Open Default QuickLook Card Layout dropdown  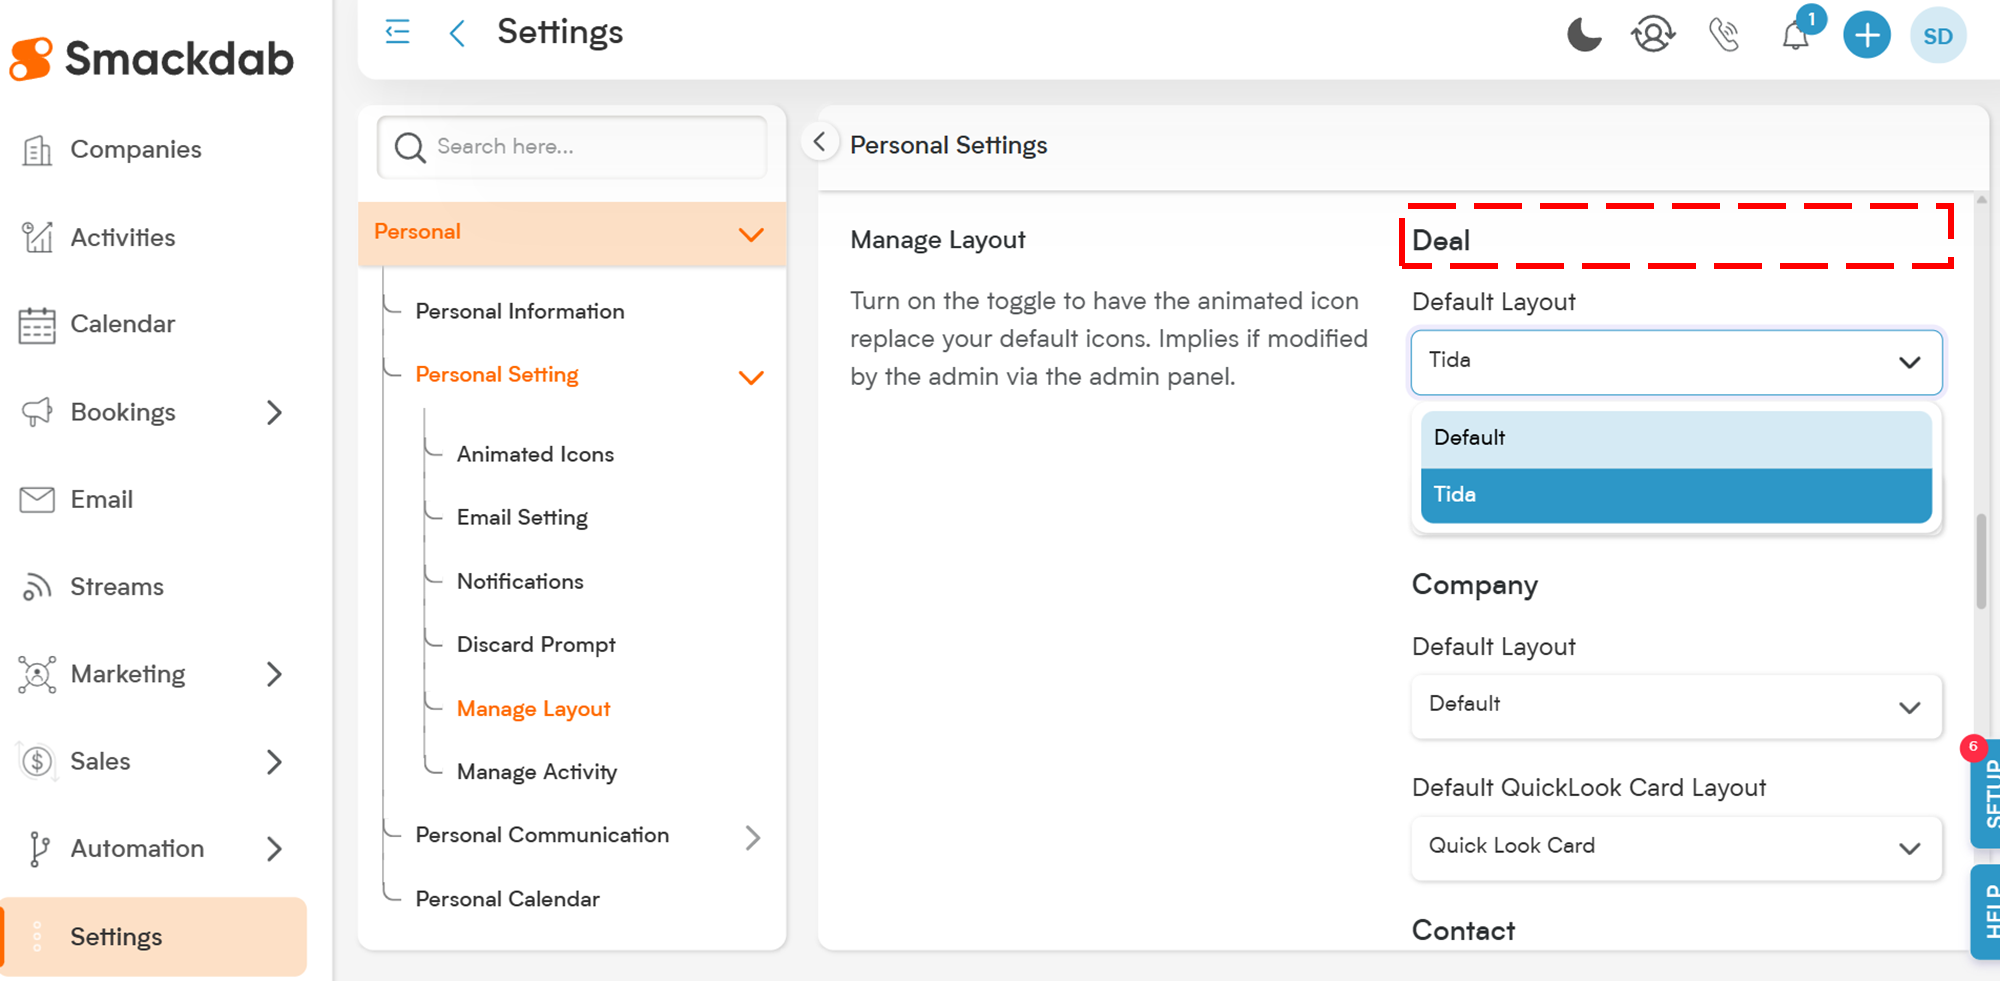tap(1675, 847)
